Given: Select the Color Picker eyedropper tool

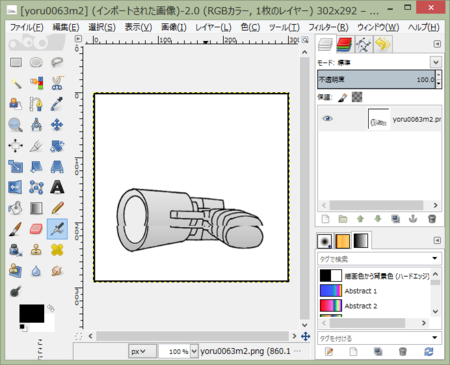Looking at the screenshot, I should coord(57,104).
